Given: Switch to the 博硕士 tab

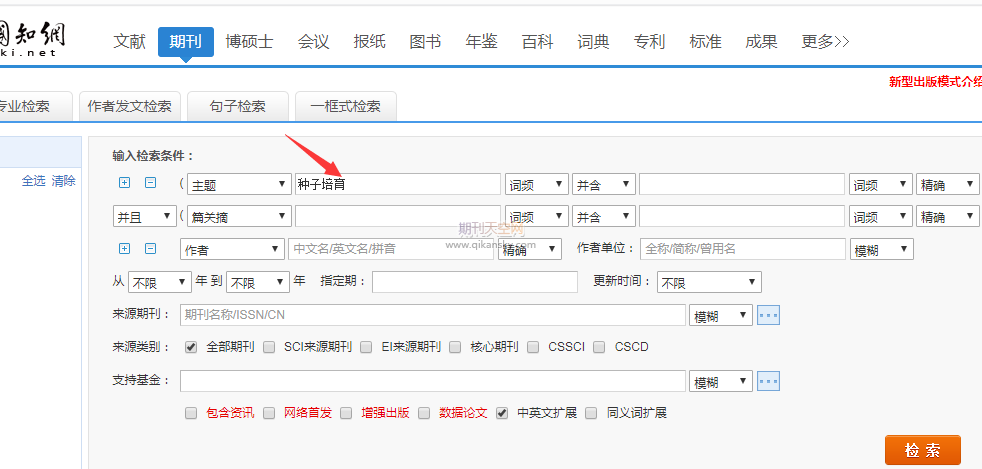Looking at the screenshot, I should coord(249,41).
